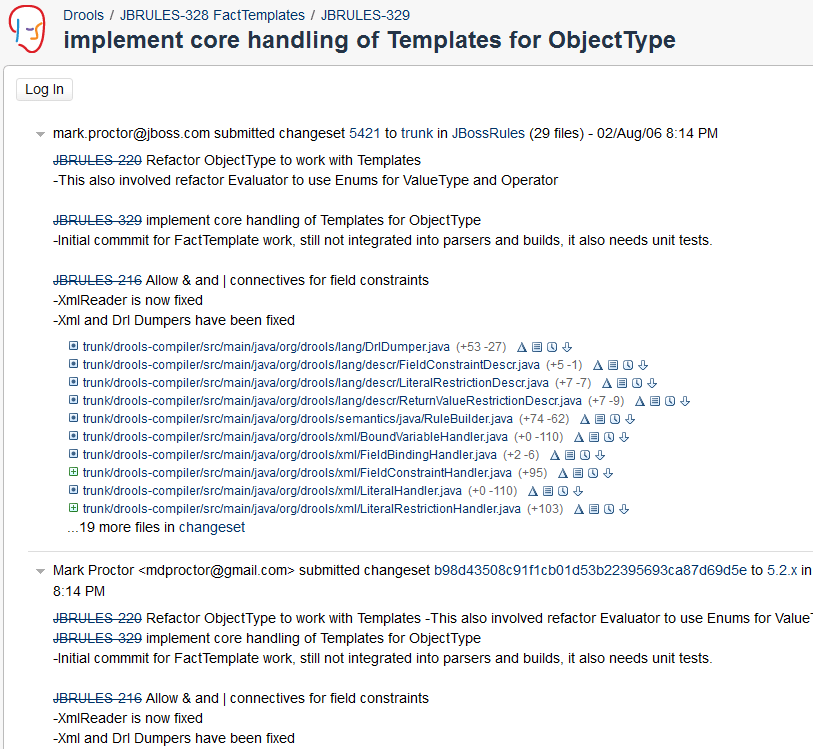The height and width of the screenshot is (749, 813).
Task: Open JBRULES-328 FactTemplates breadcrumb
Action: coord(212,15)
